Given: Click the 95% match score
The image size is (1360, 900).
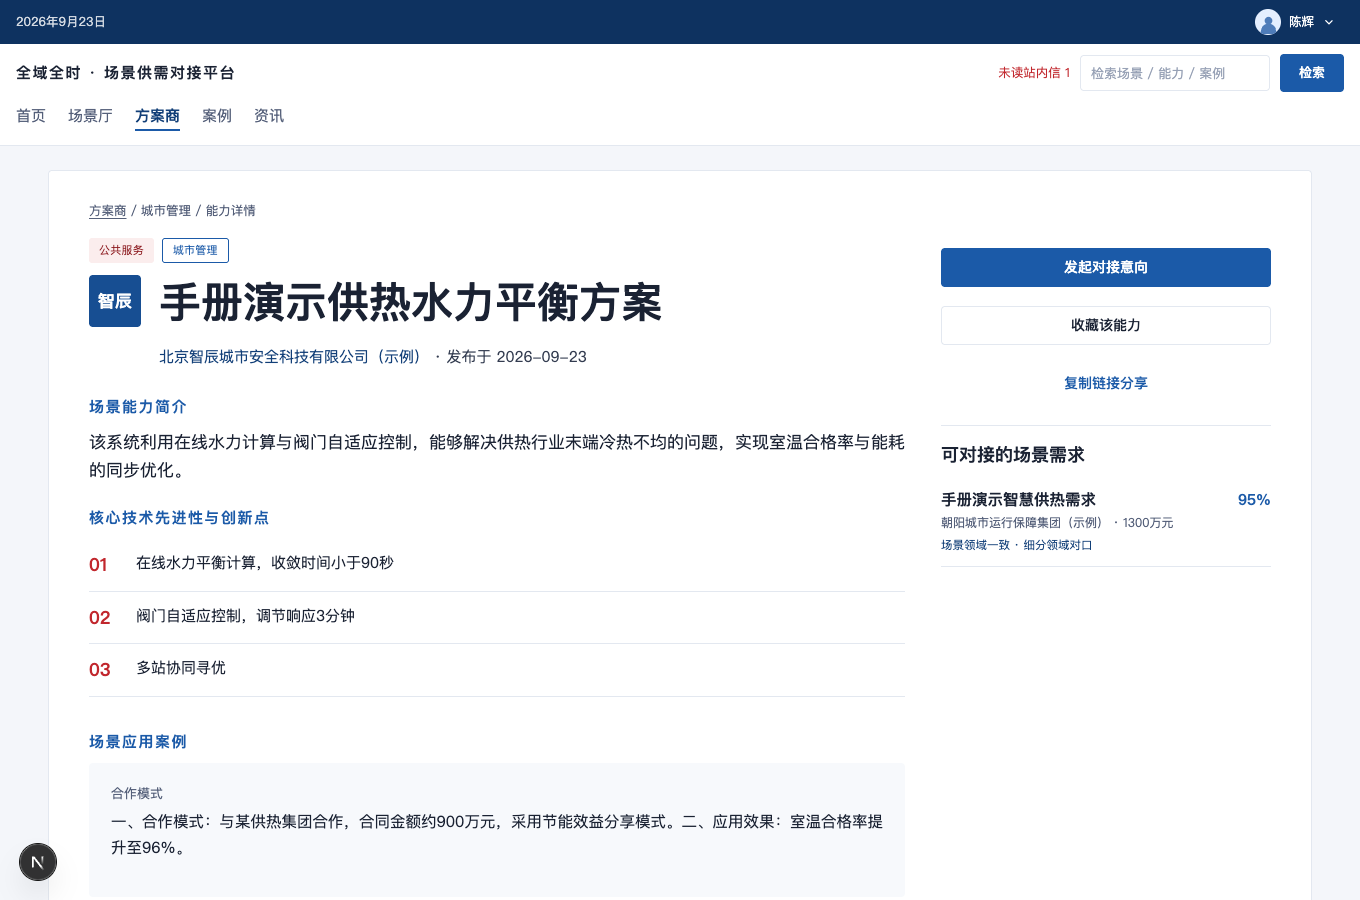Looking at the screenshot, I should (1254, 500).
